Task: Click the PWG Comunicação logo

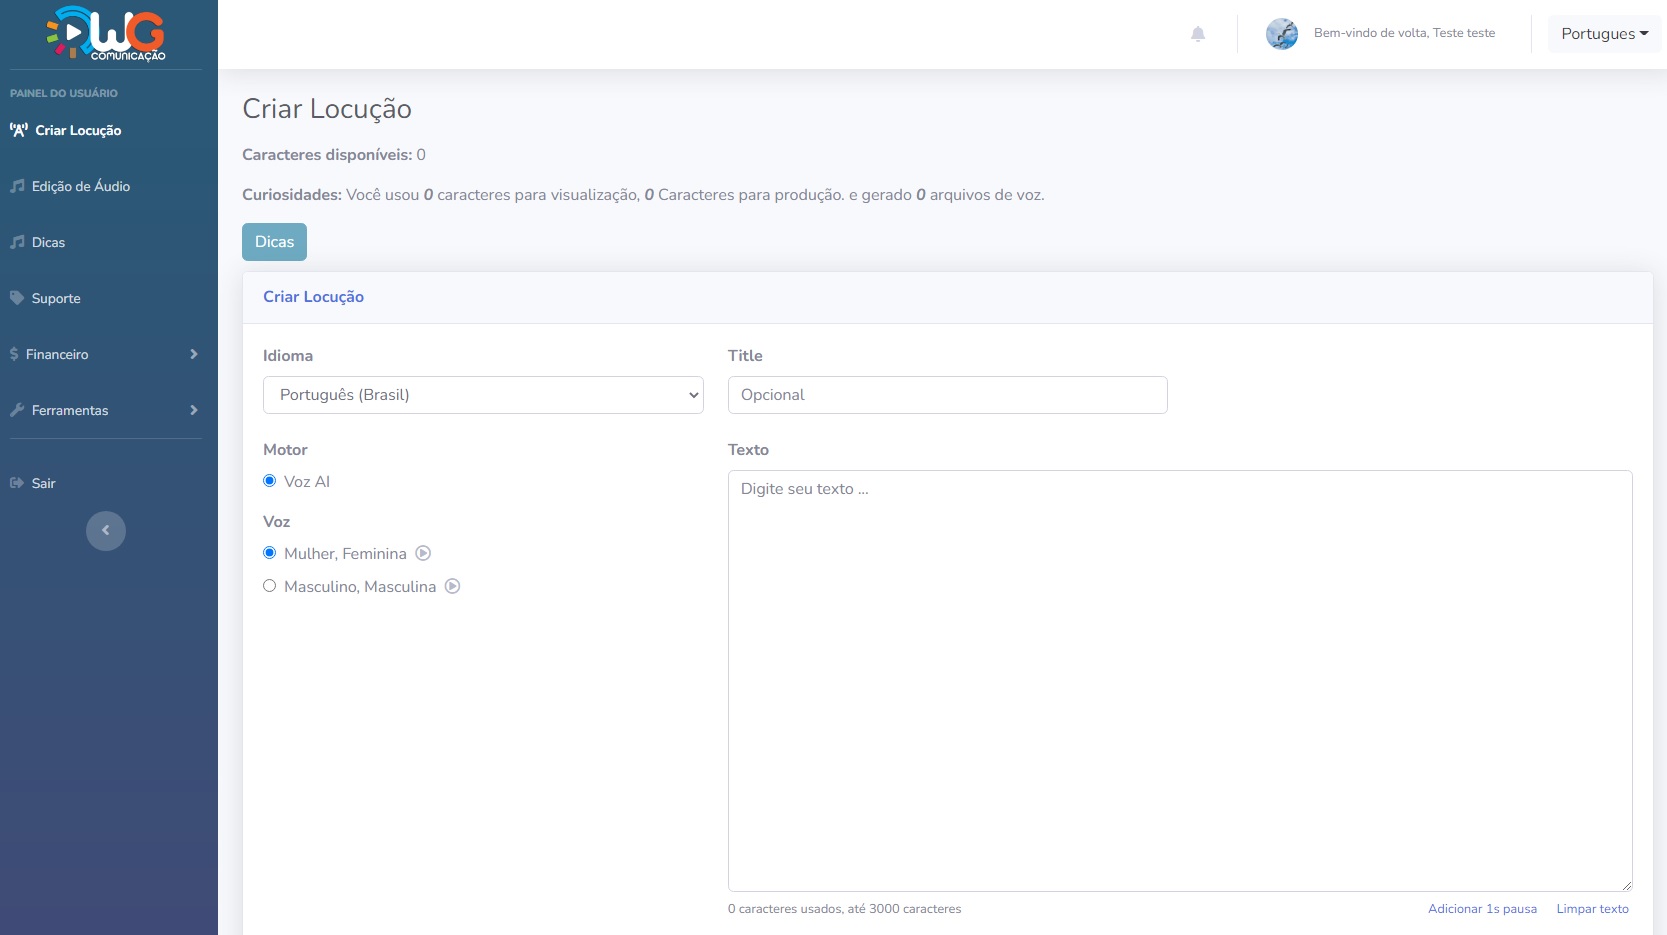Action: [107, 34]
